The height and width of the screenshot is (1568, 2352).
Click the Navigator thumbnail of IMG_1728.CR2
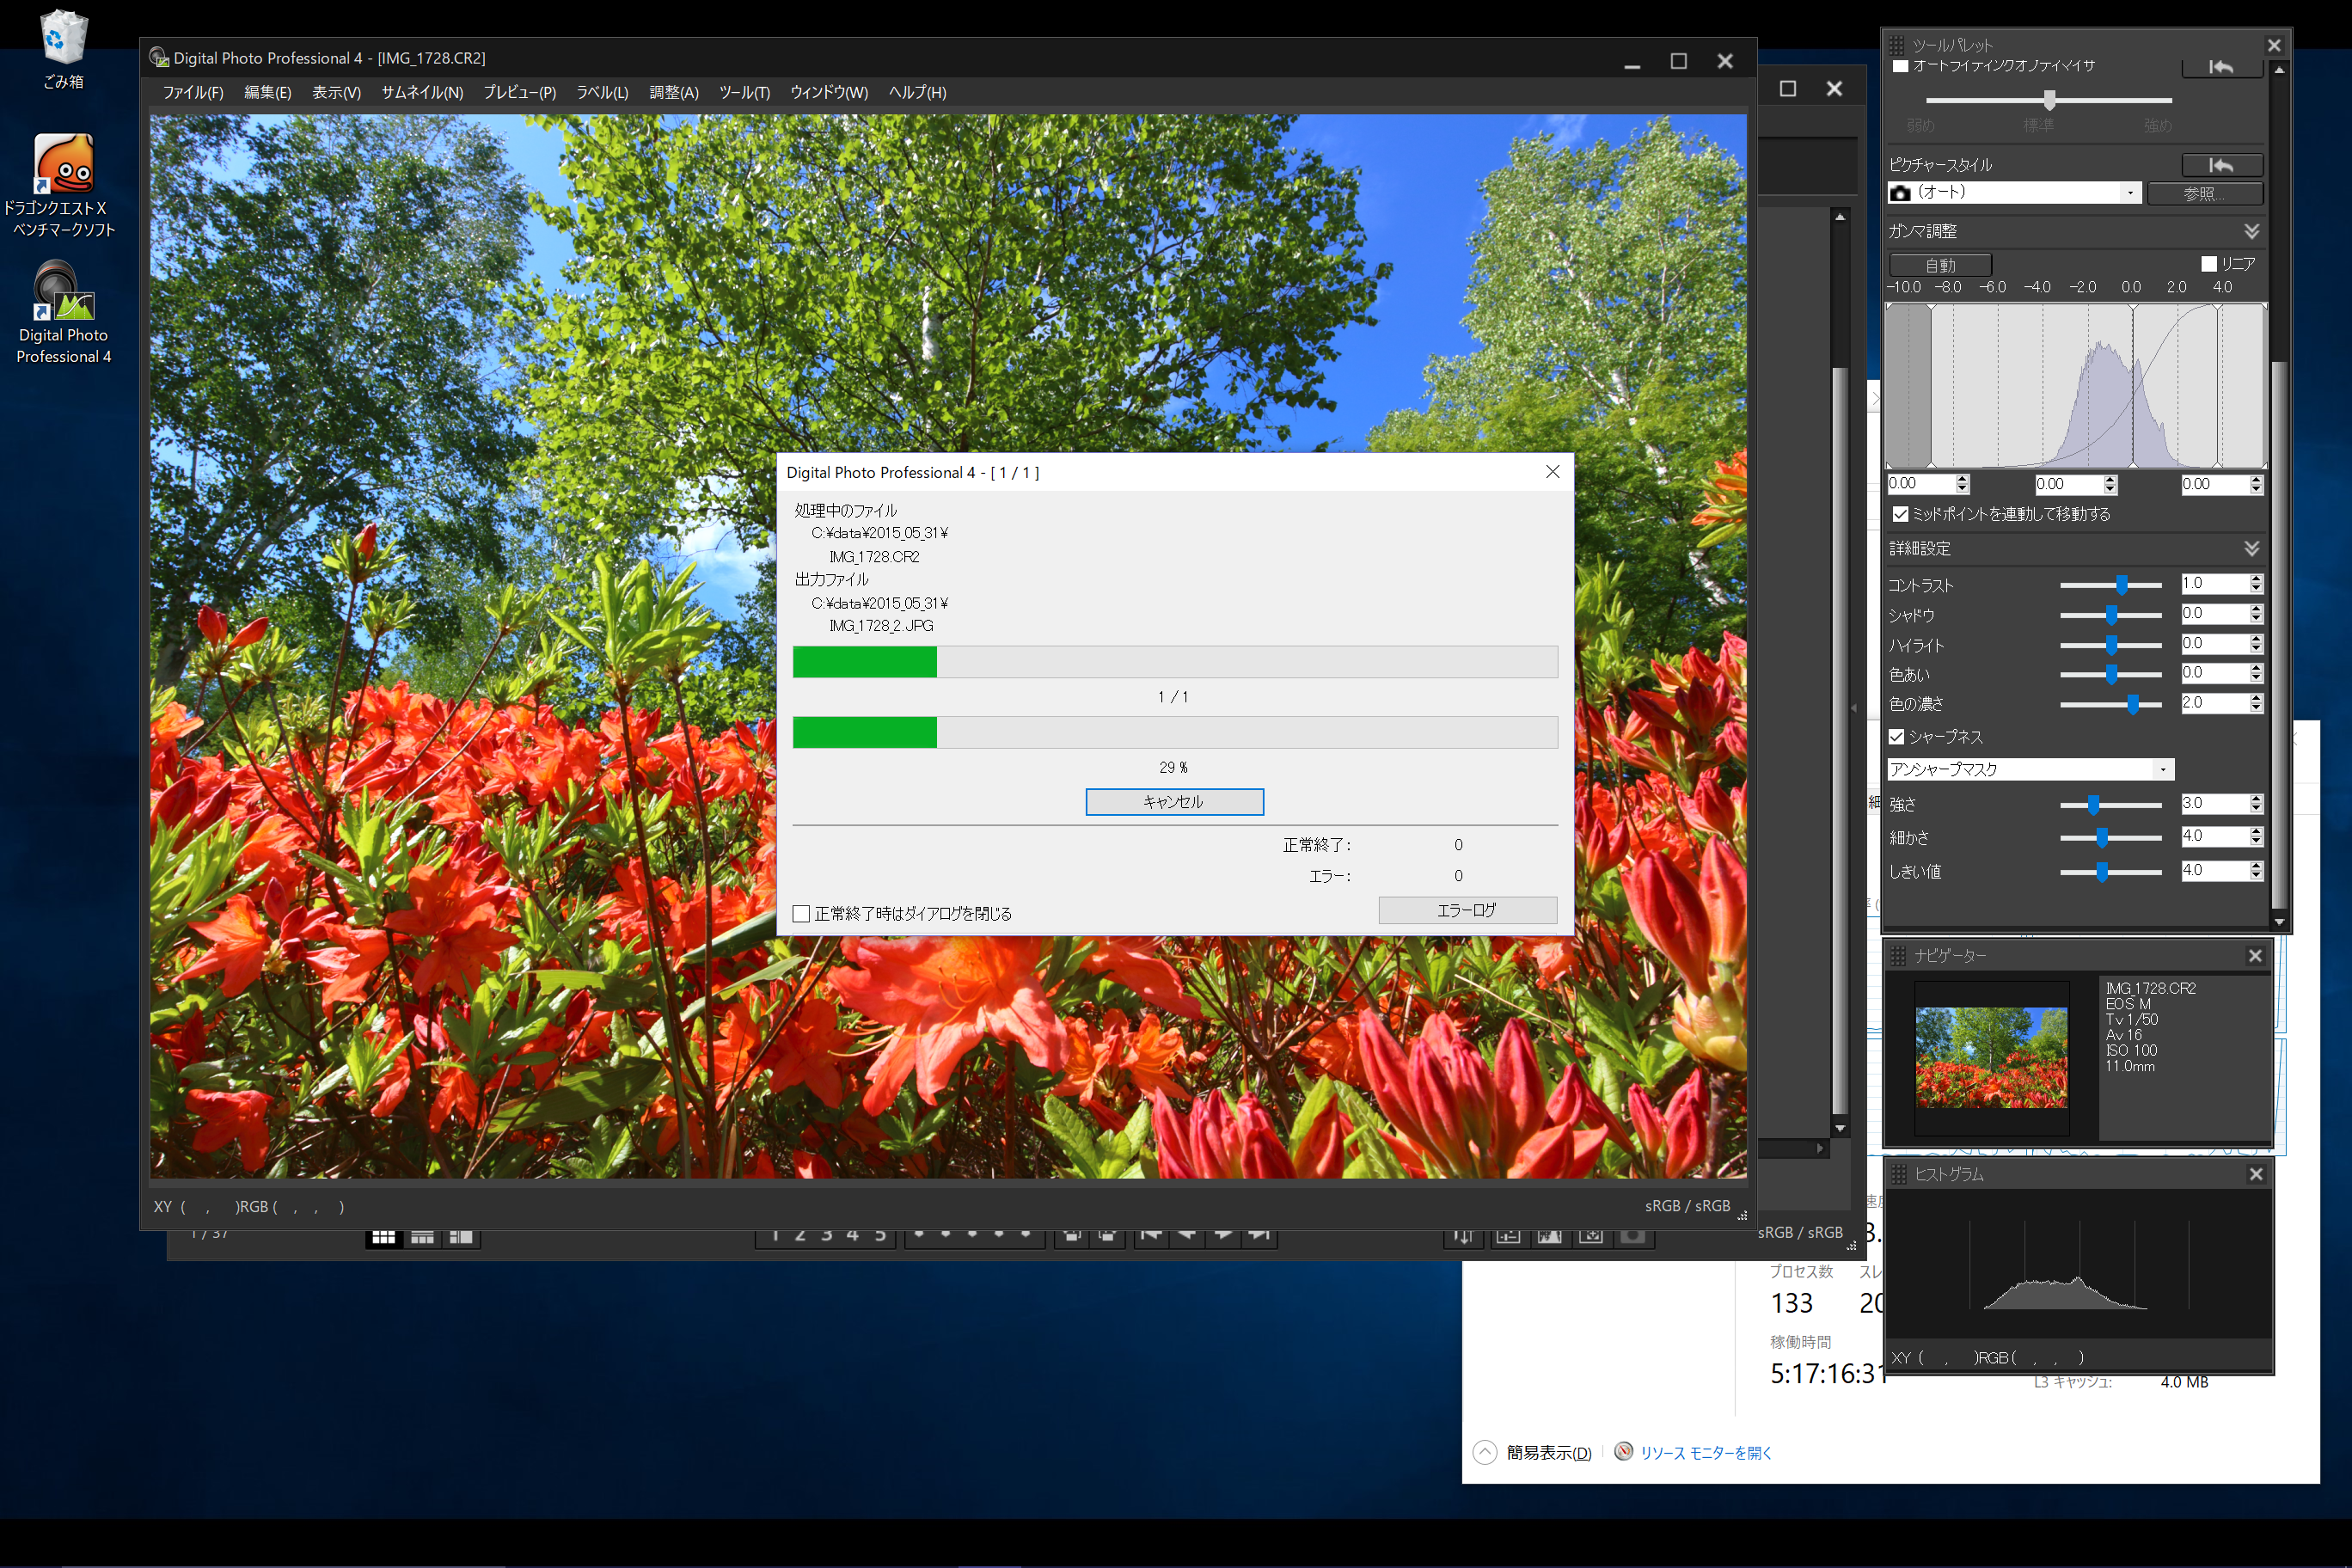[1991, 1057]
